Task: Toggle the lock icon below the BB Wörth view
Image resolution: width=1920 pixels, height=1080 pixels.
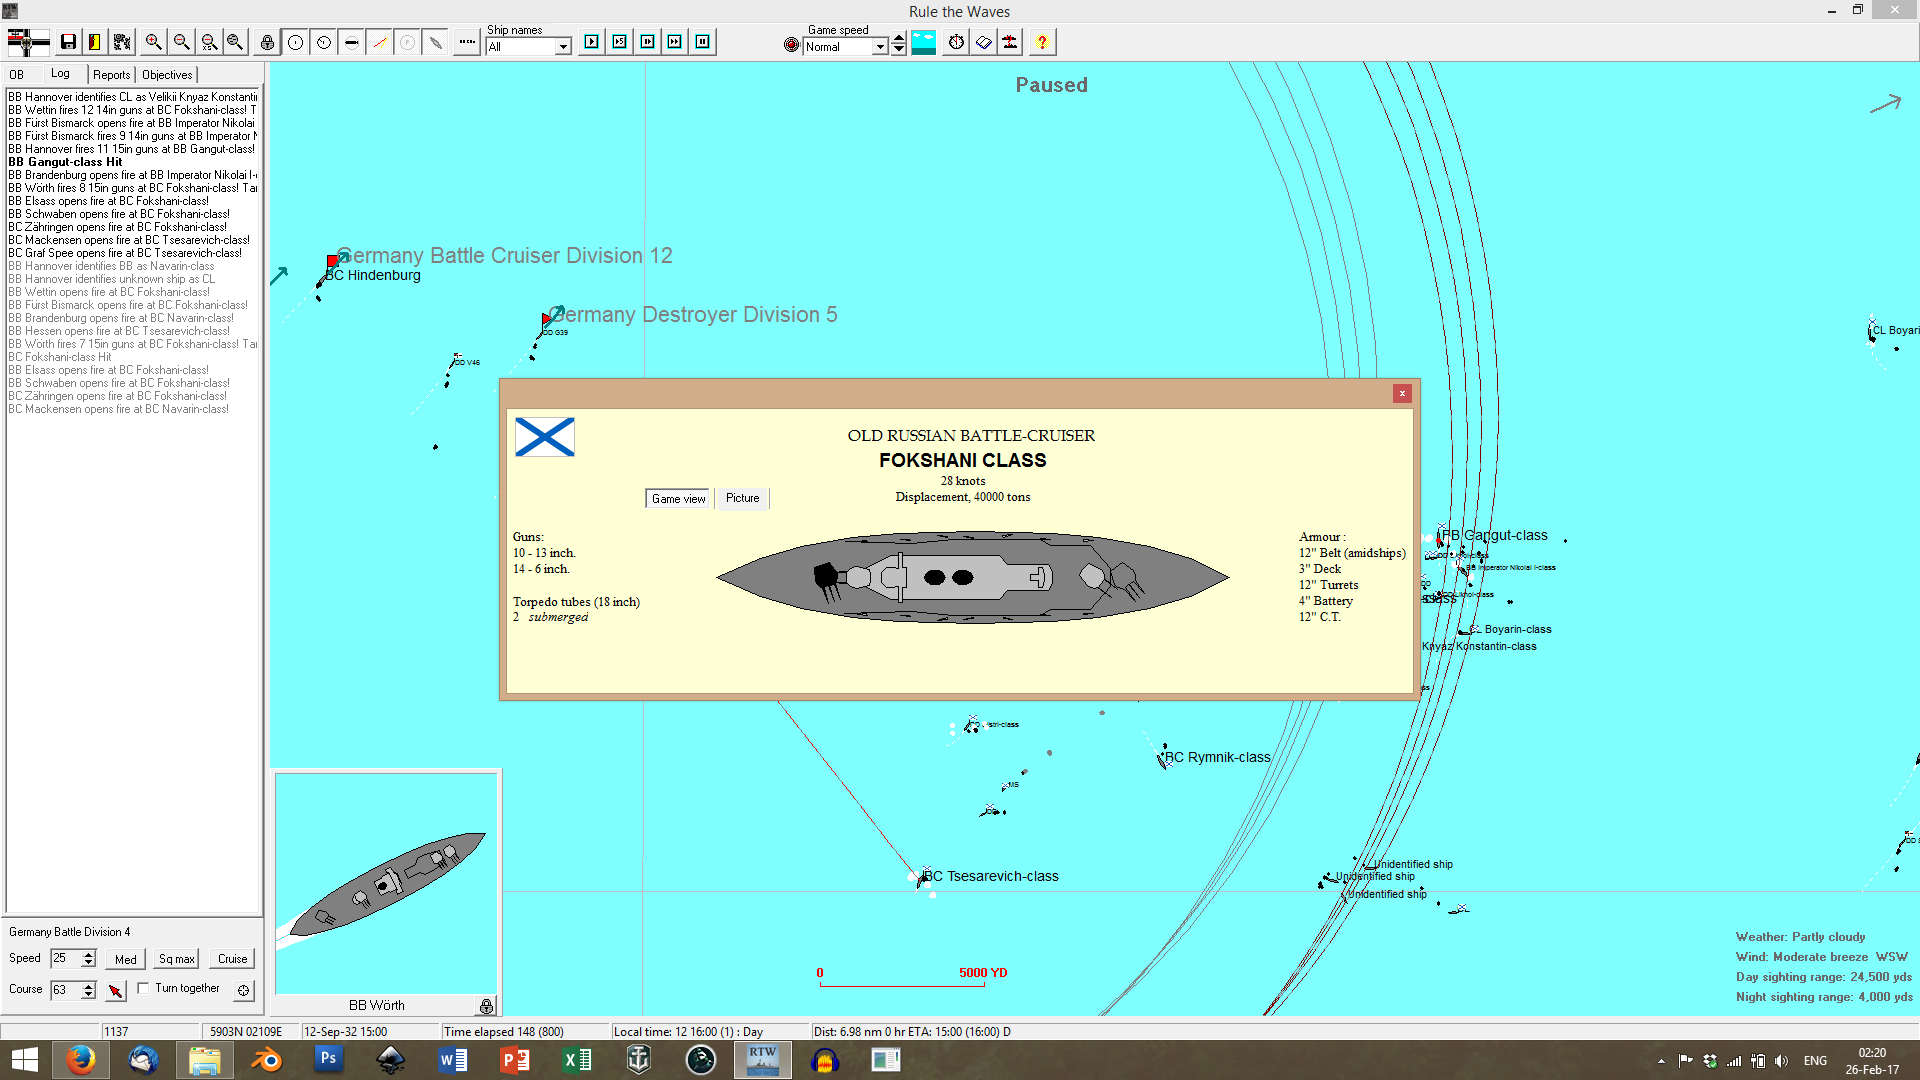Action: [x=486, y=1006]
